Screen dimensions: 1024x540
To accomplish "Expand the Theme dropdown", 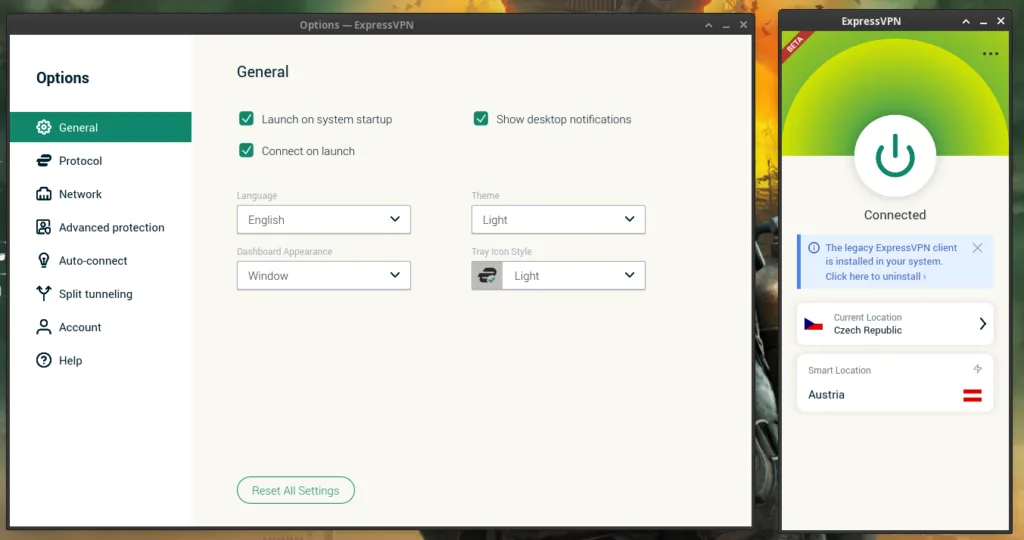I will point(558,220).
